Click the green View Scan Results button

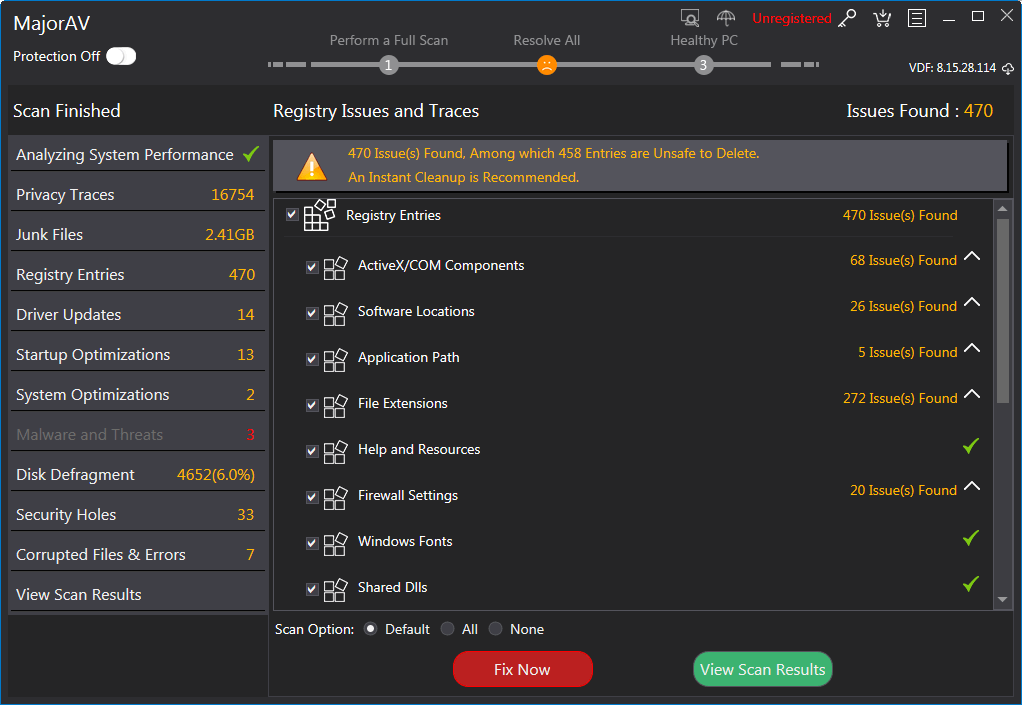(763, 669)
